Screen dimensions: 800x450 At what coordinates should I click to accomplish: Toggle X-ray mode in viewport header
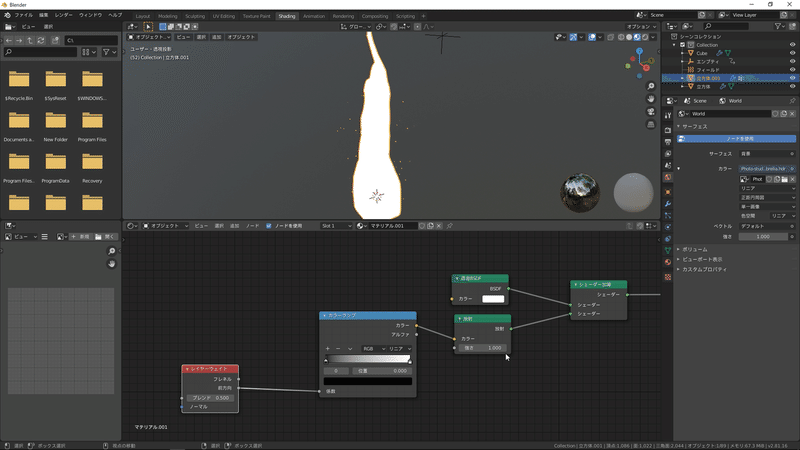pyautogui.click(x=611, y=37)
